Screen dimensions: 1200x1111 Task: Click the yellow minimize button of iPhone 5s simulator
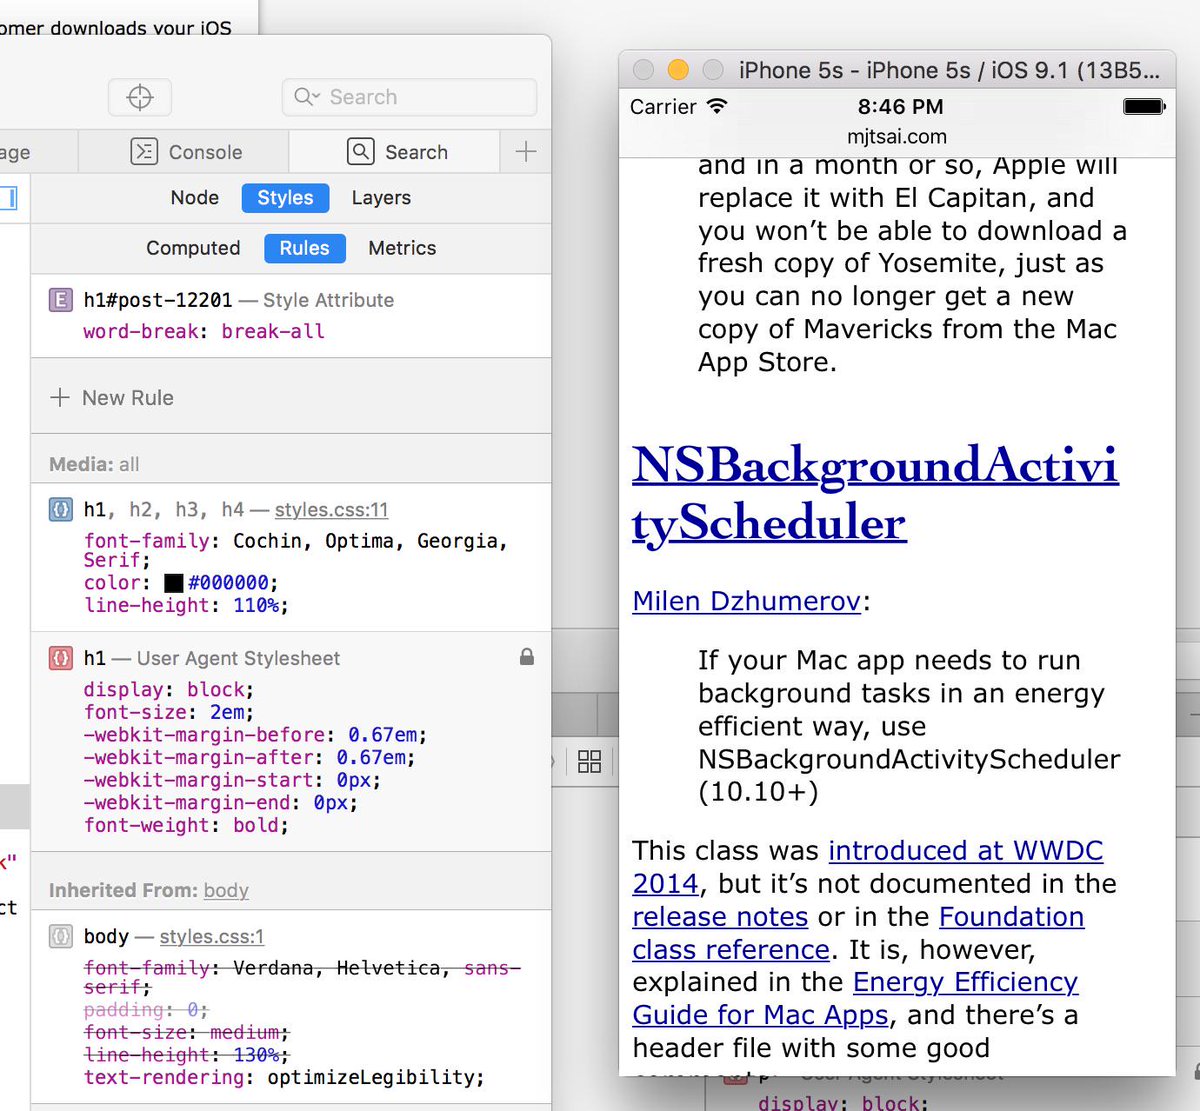pos(678,70)
